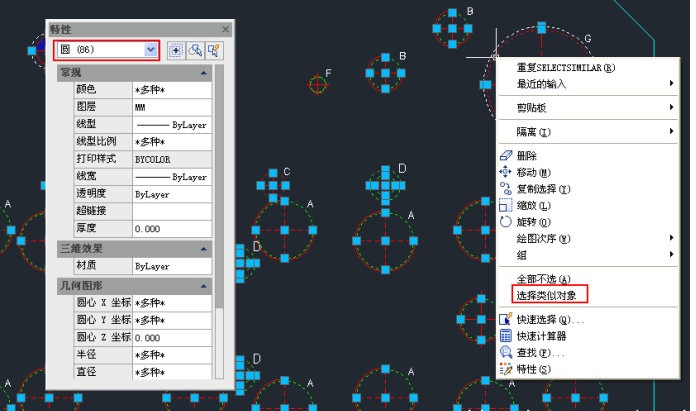Click the 超链接 value field
The width and height of the screenshot is (696, 411).
(x=172, y=211)
